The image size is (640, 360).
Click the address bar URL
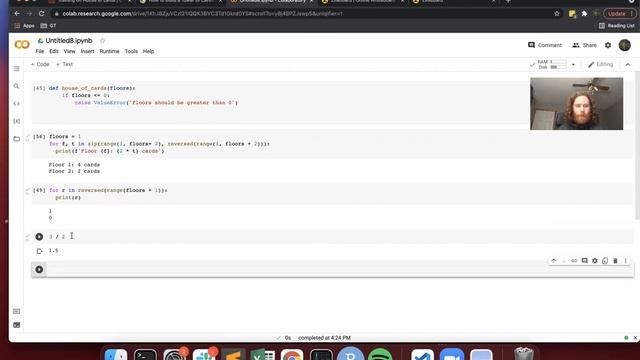(202, 13)
